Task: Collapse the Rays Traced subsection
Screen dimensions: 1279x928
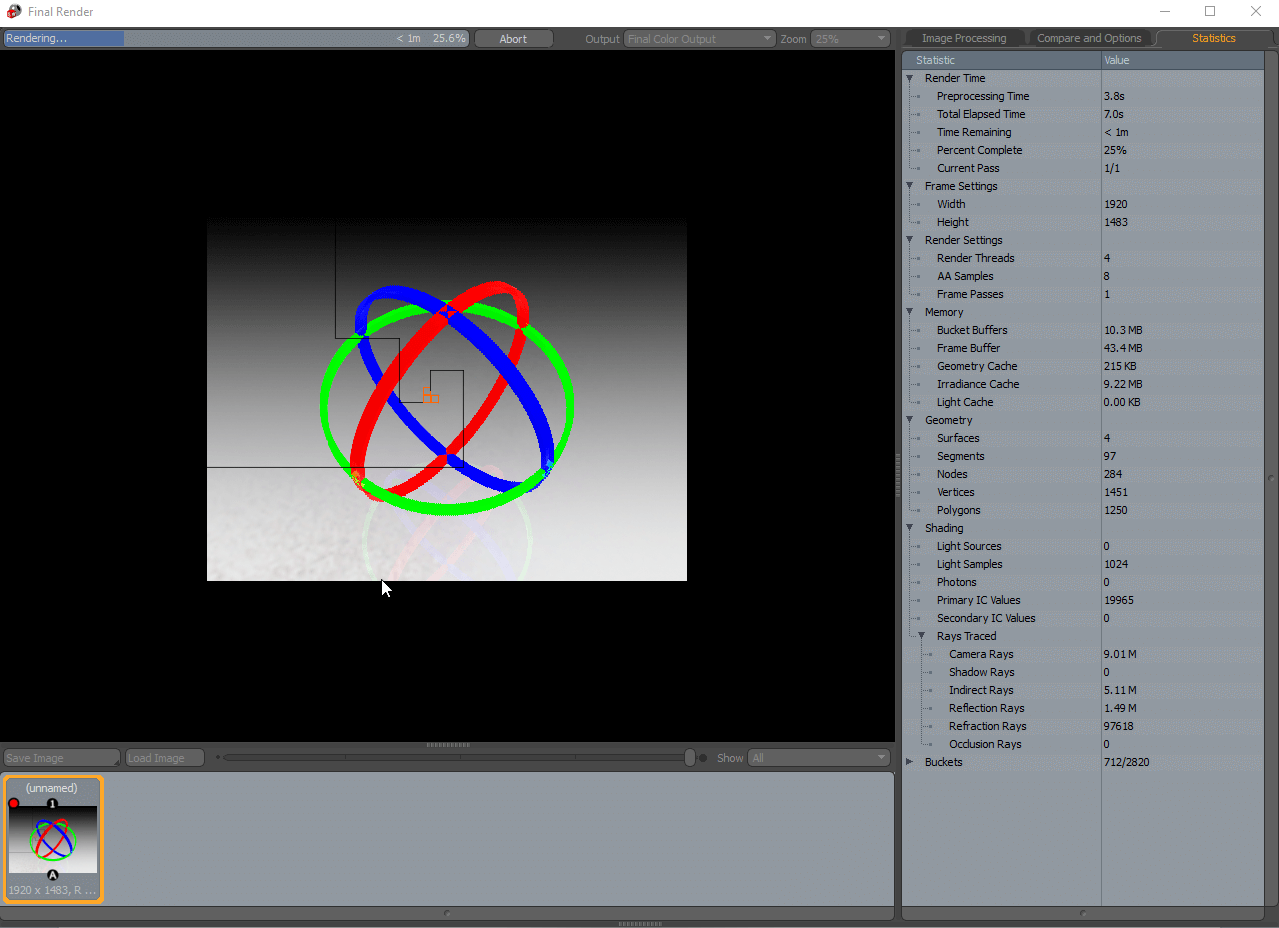Action: (922, 636)
